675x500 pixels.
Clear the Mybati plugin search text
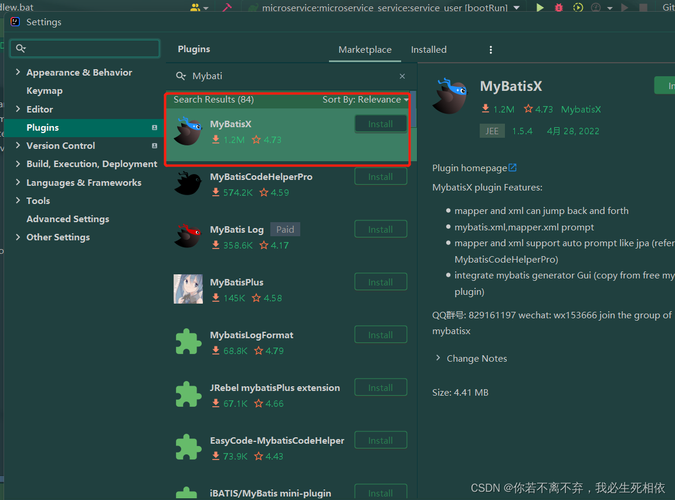[402, 76]
